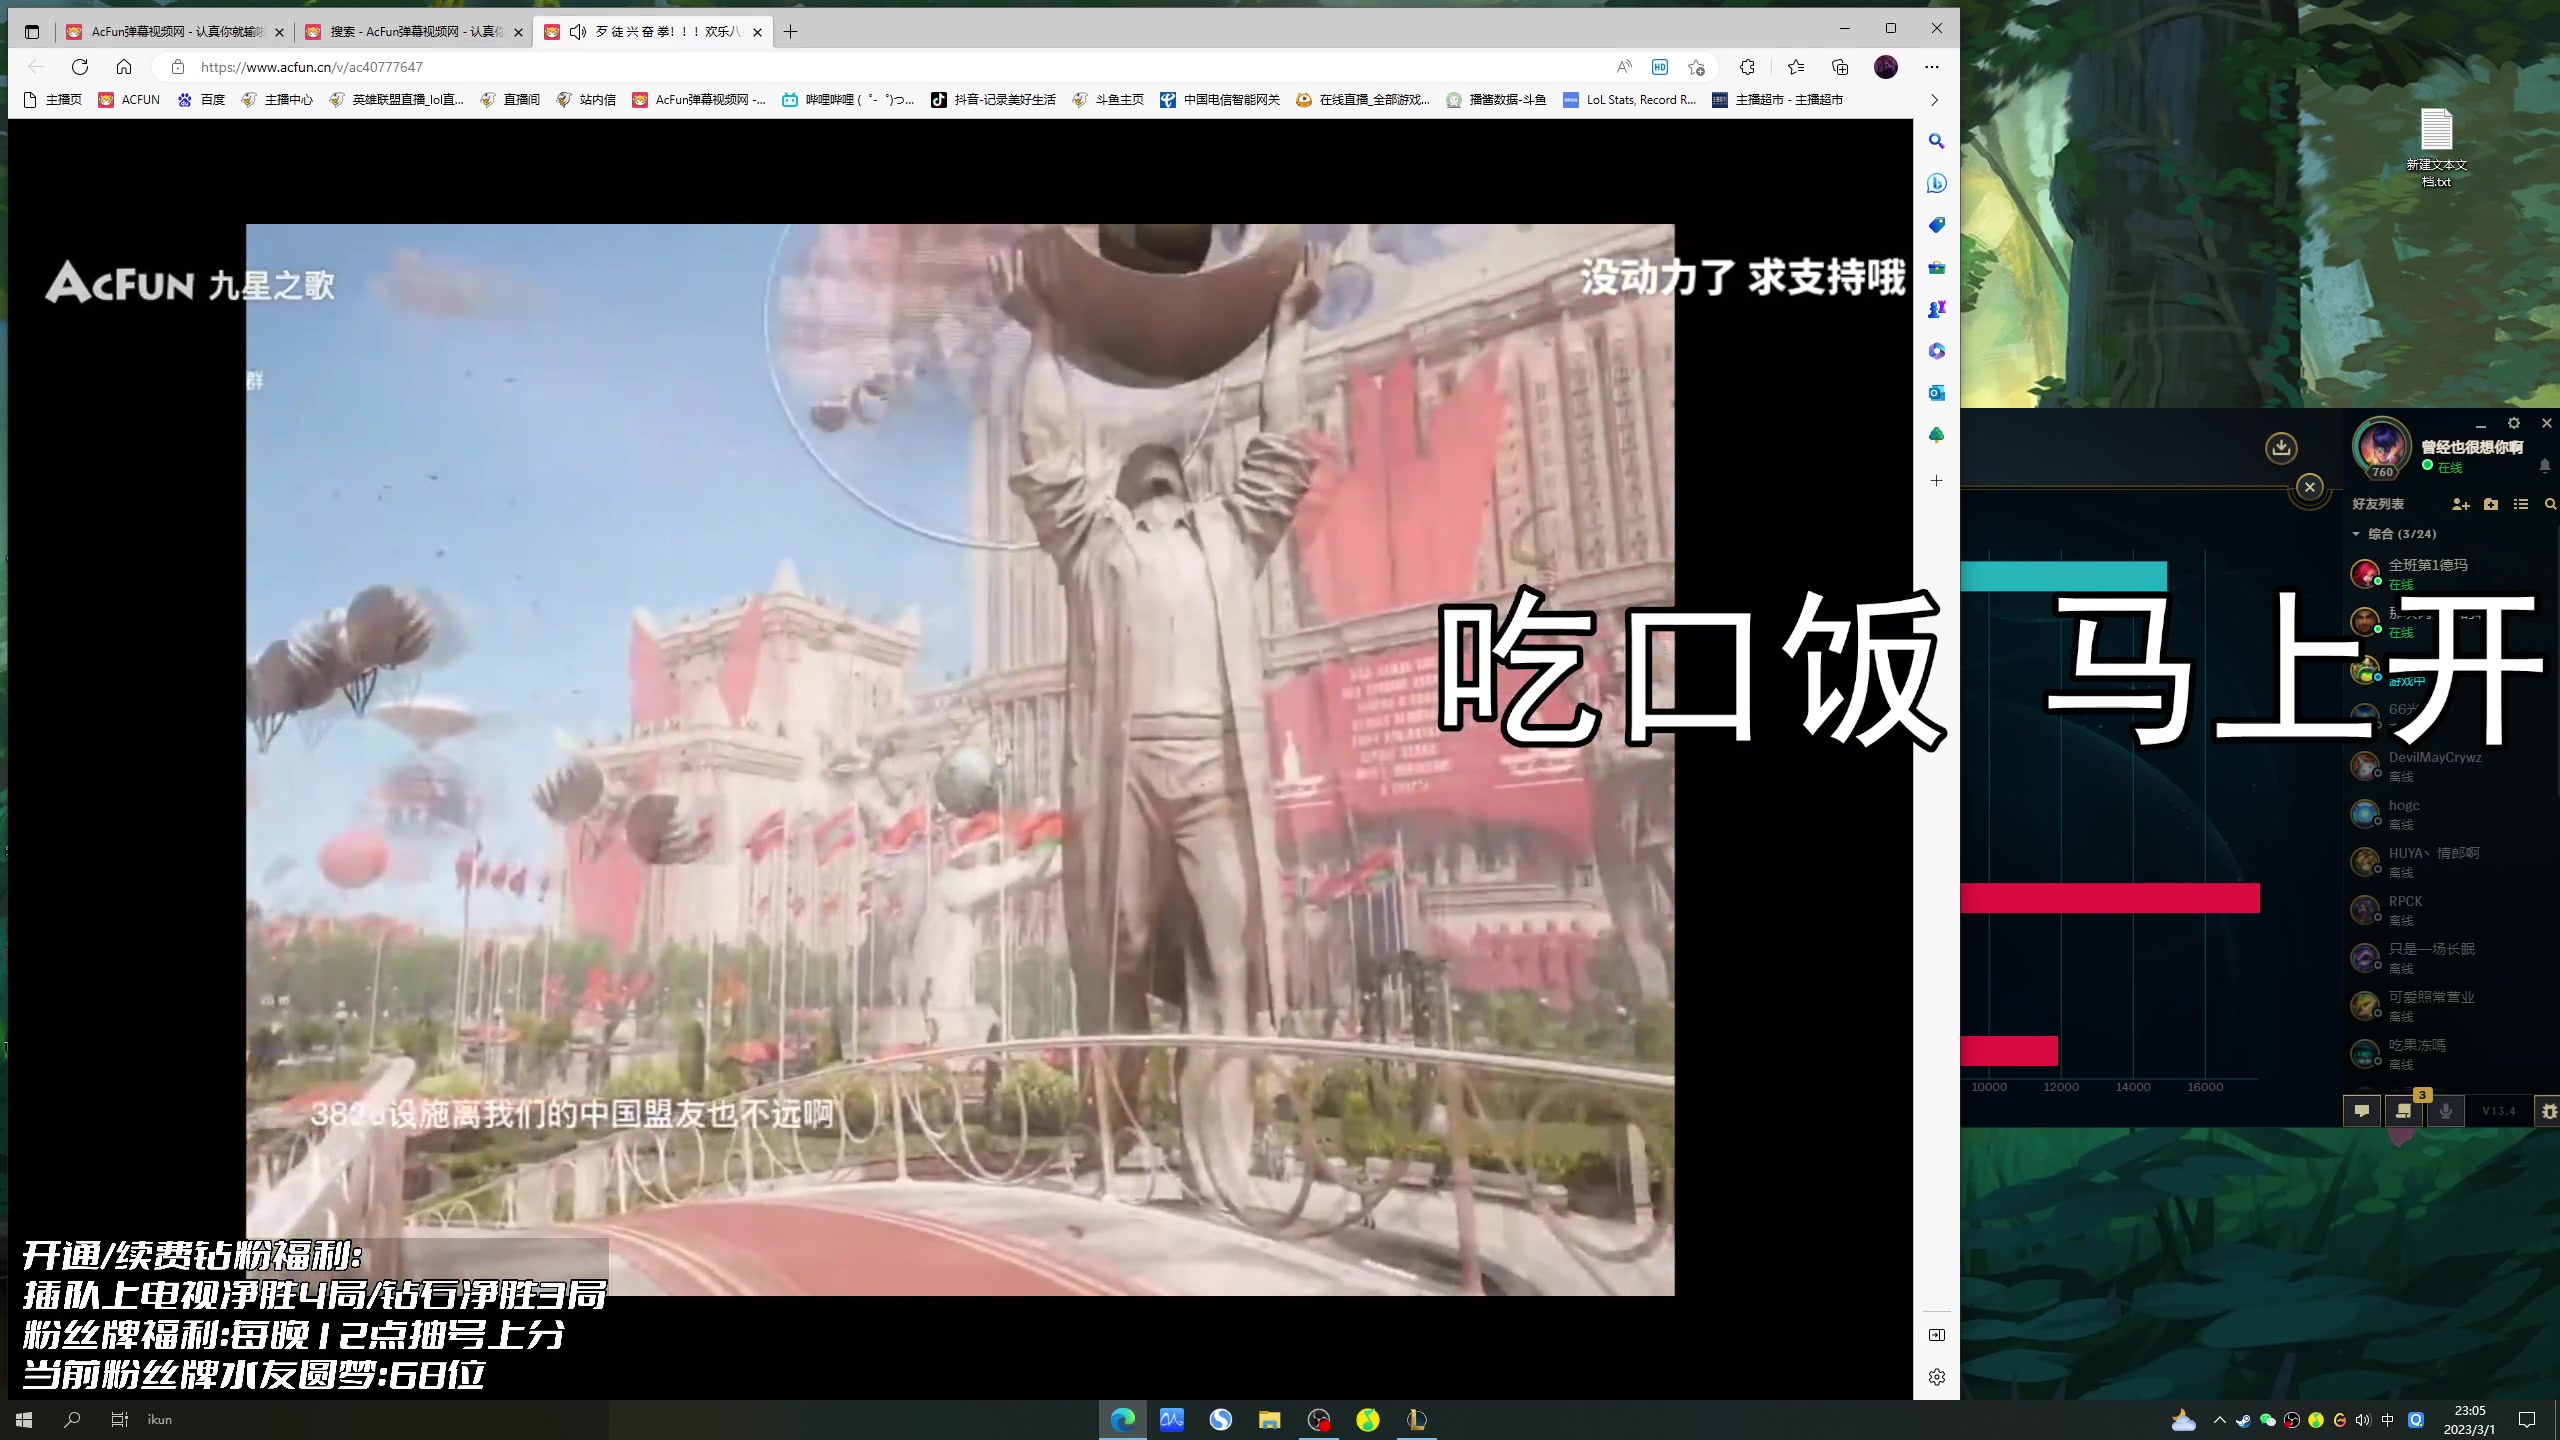Click the acfun.cn address bar

click(x=880, y=67)
